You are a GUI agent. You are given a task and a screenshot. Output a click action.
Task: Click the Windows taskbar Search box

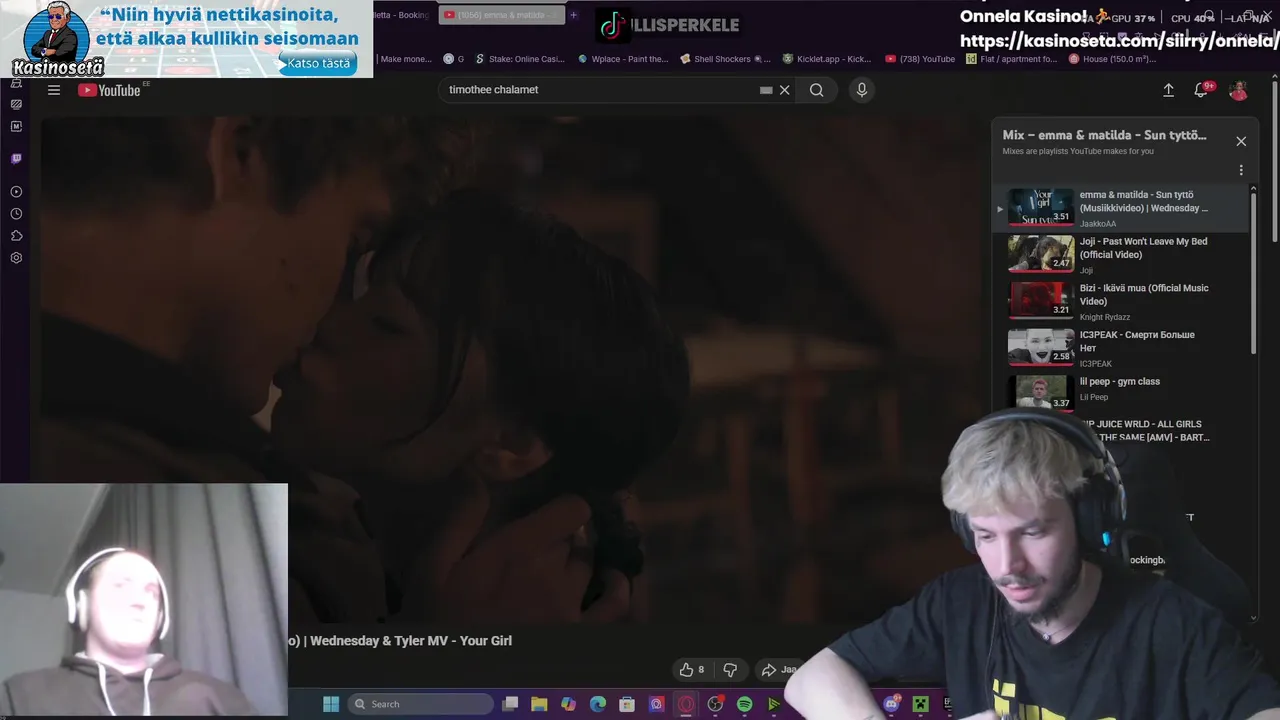tap(419, 704)
